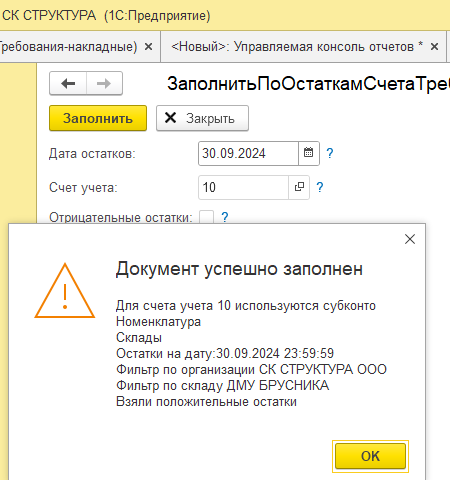Confirm the message with OK button

pos(370,456)
